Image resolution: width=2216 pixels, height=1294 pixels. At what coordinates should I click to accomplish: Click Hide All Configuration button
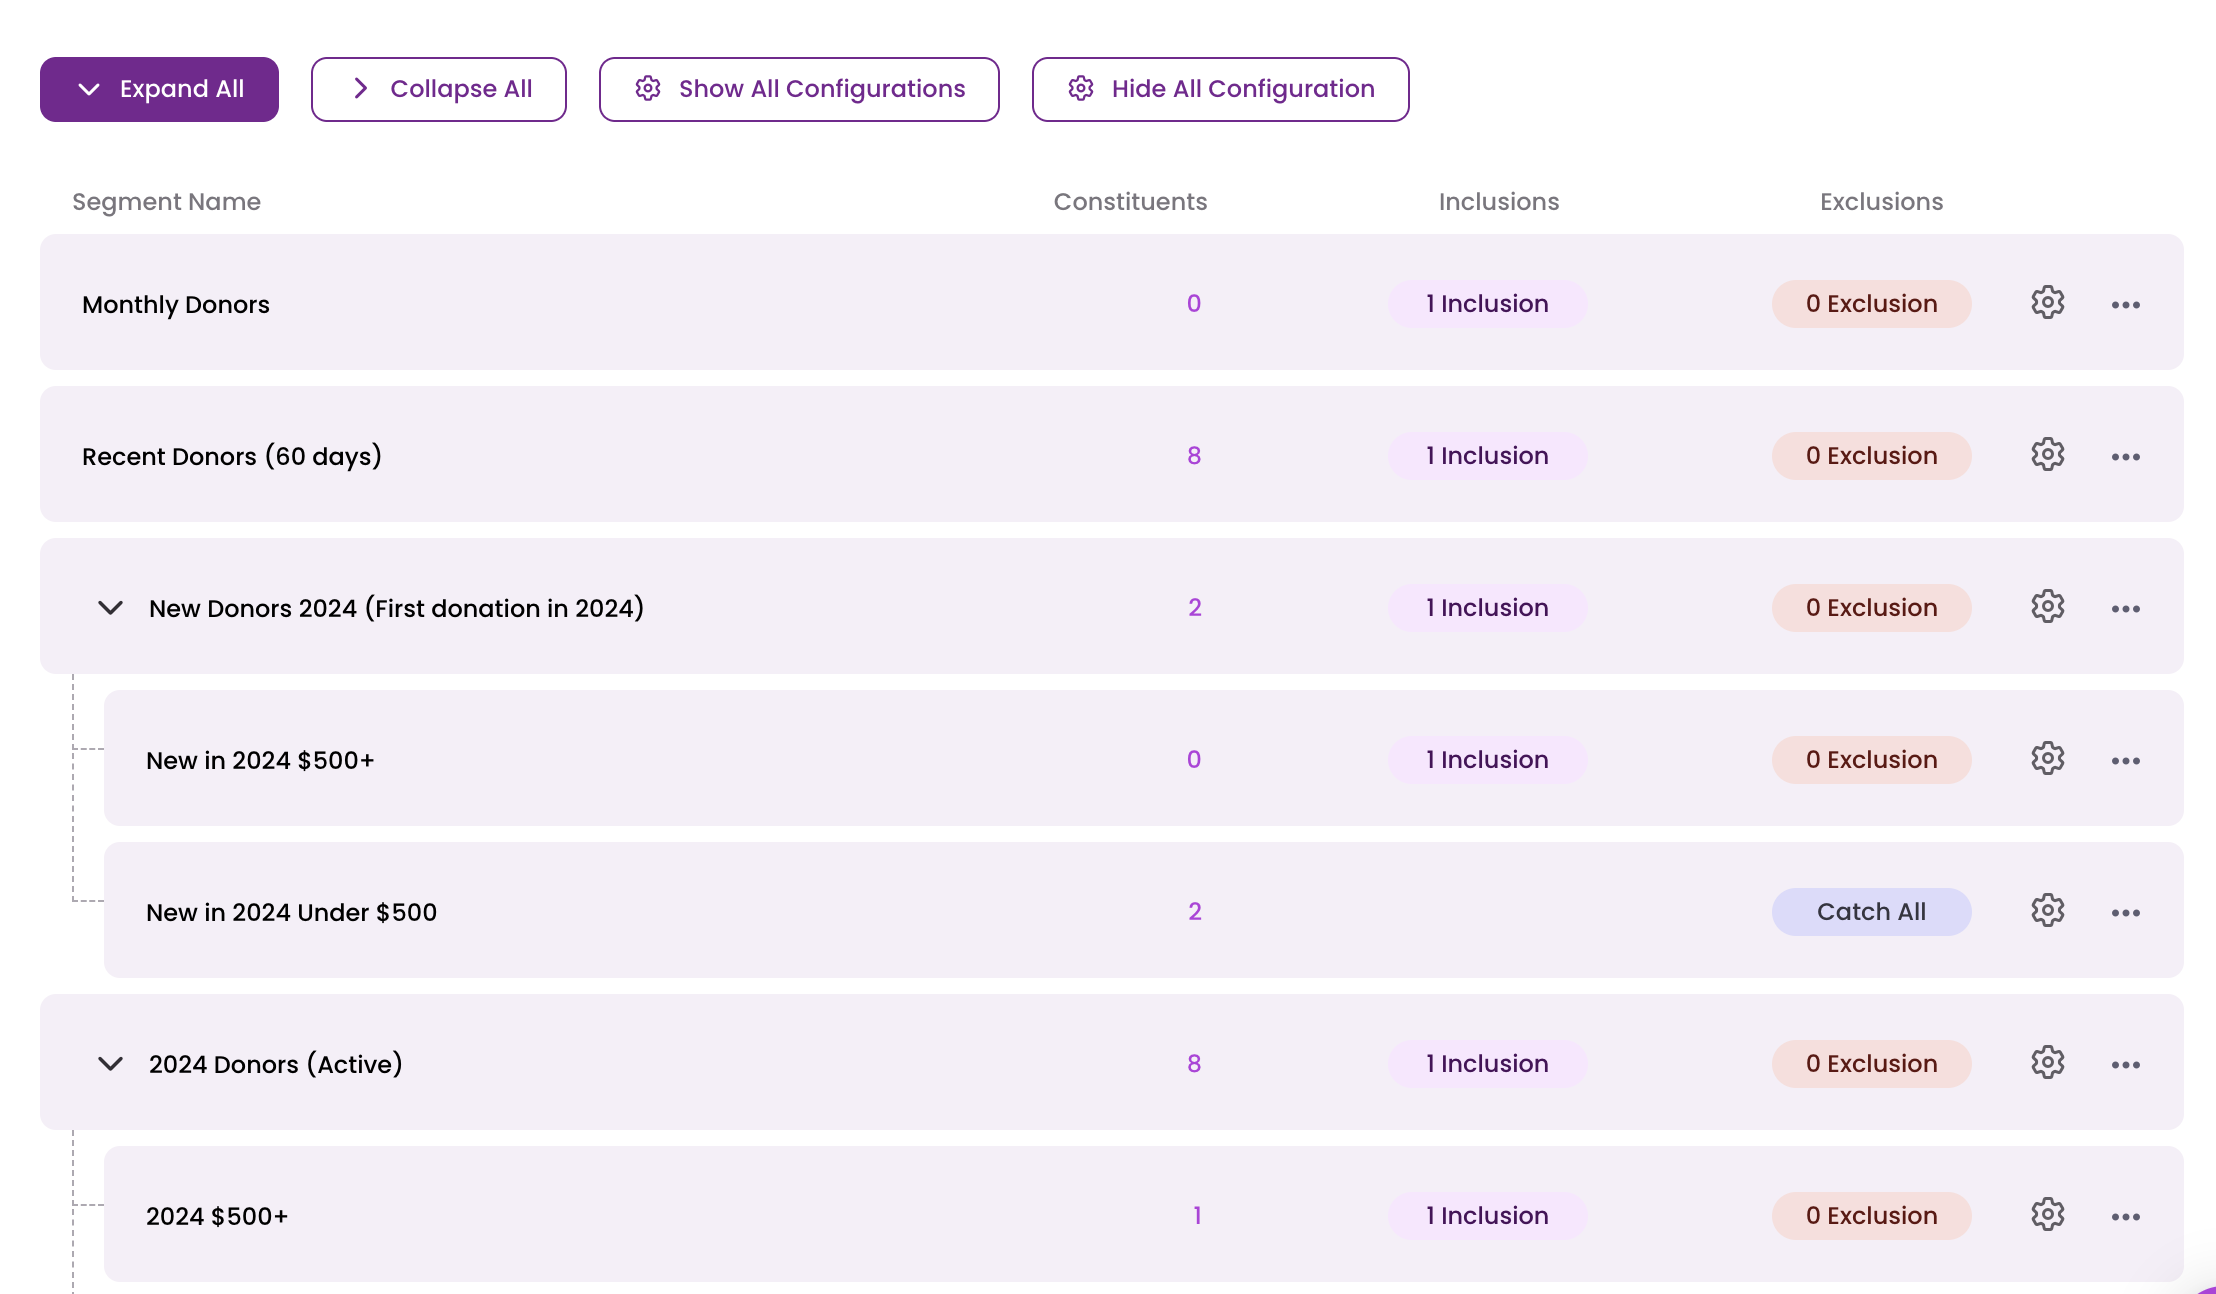pos(1220,89)
